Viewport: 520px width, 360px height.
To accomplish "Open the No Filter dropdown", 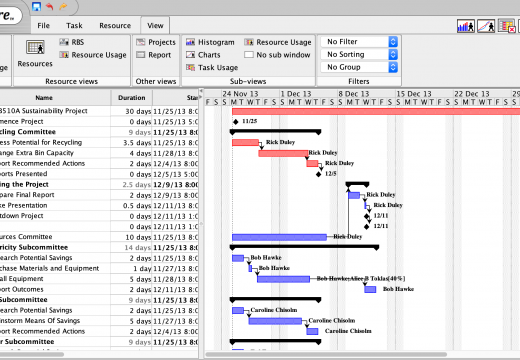I will click(359, 42).
